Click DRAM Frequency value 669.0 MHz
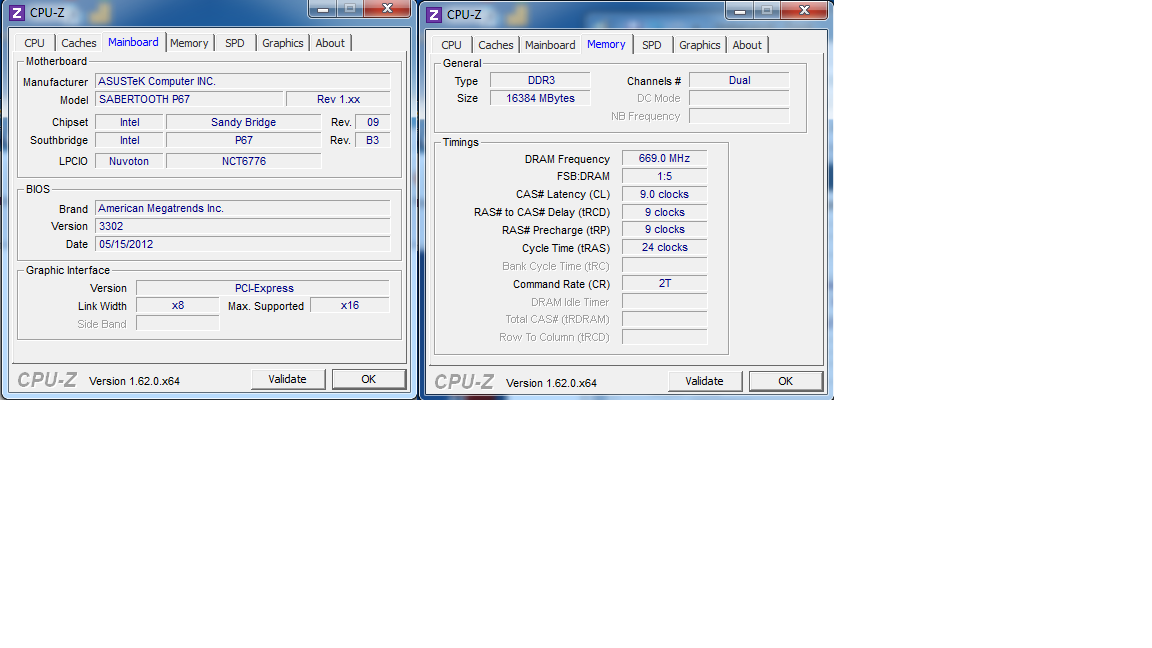Image resolution: width=1152 pixels, height=648 pixels. 664,159
